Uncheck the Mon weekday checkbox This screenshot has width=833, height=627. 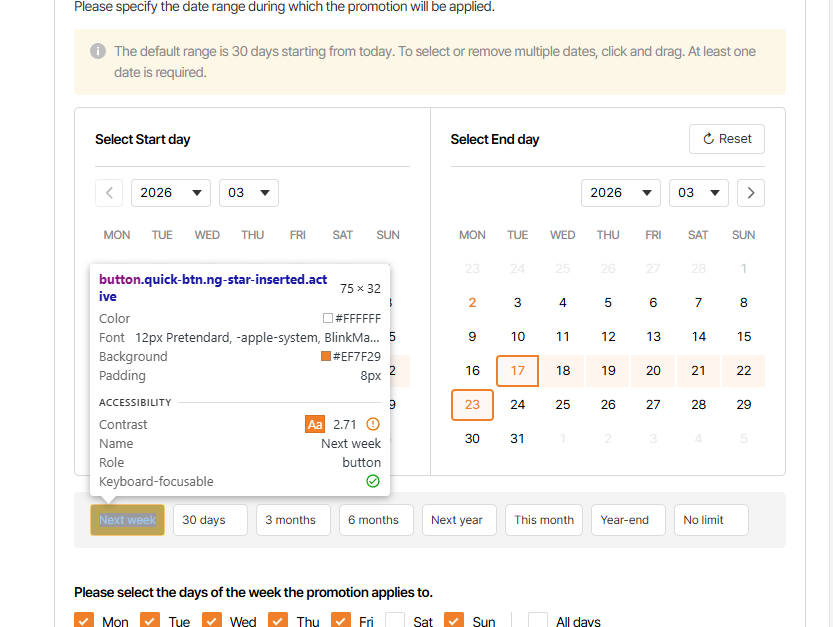[84, 621]
